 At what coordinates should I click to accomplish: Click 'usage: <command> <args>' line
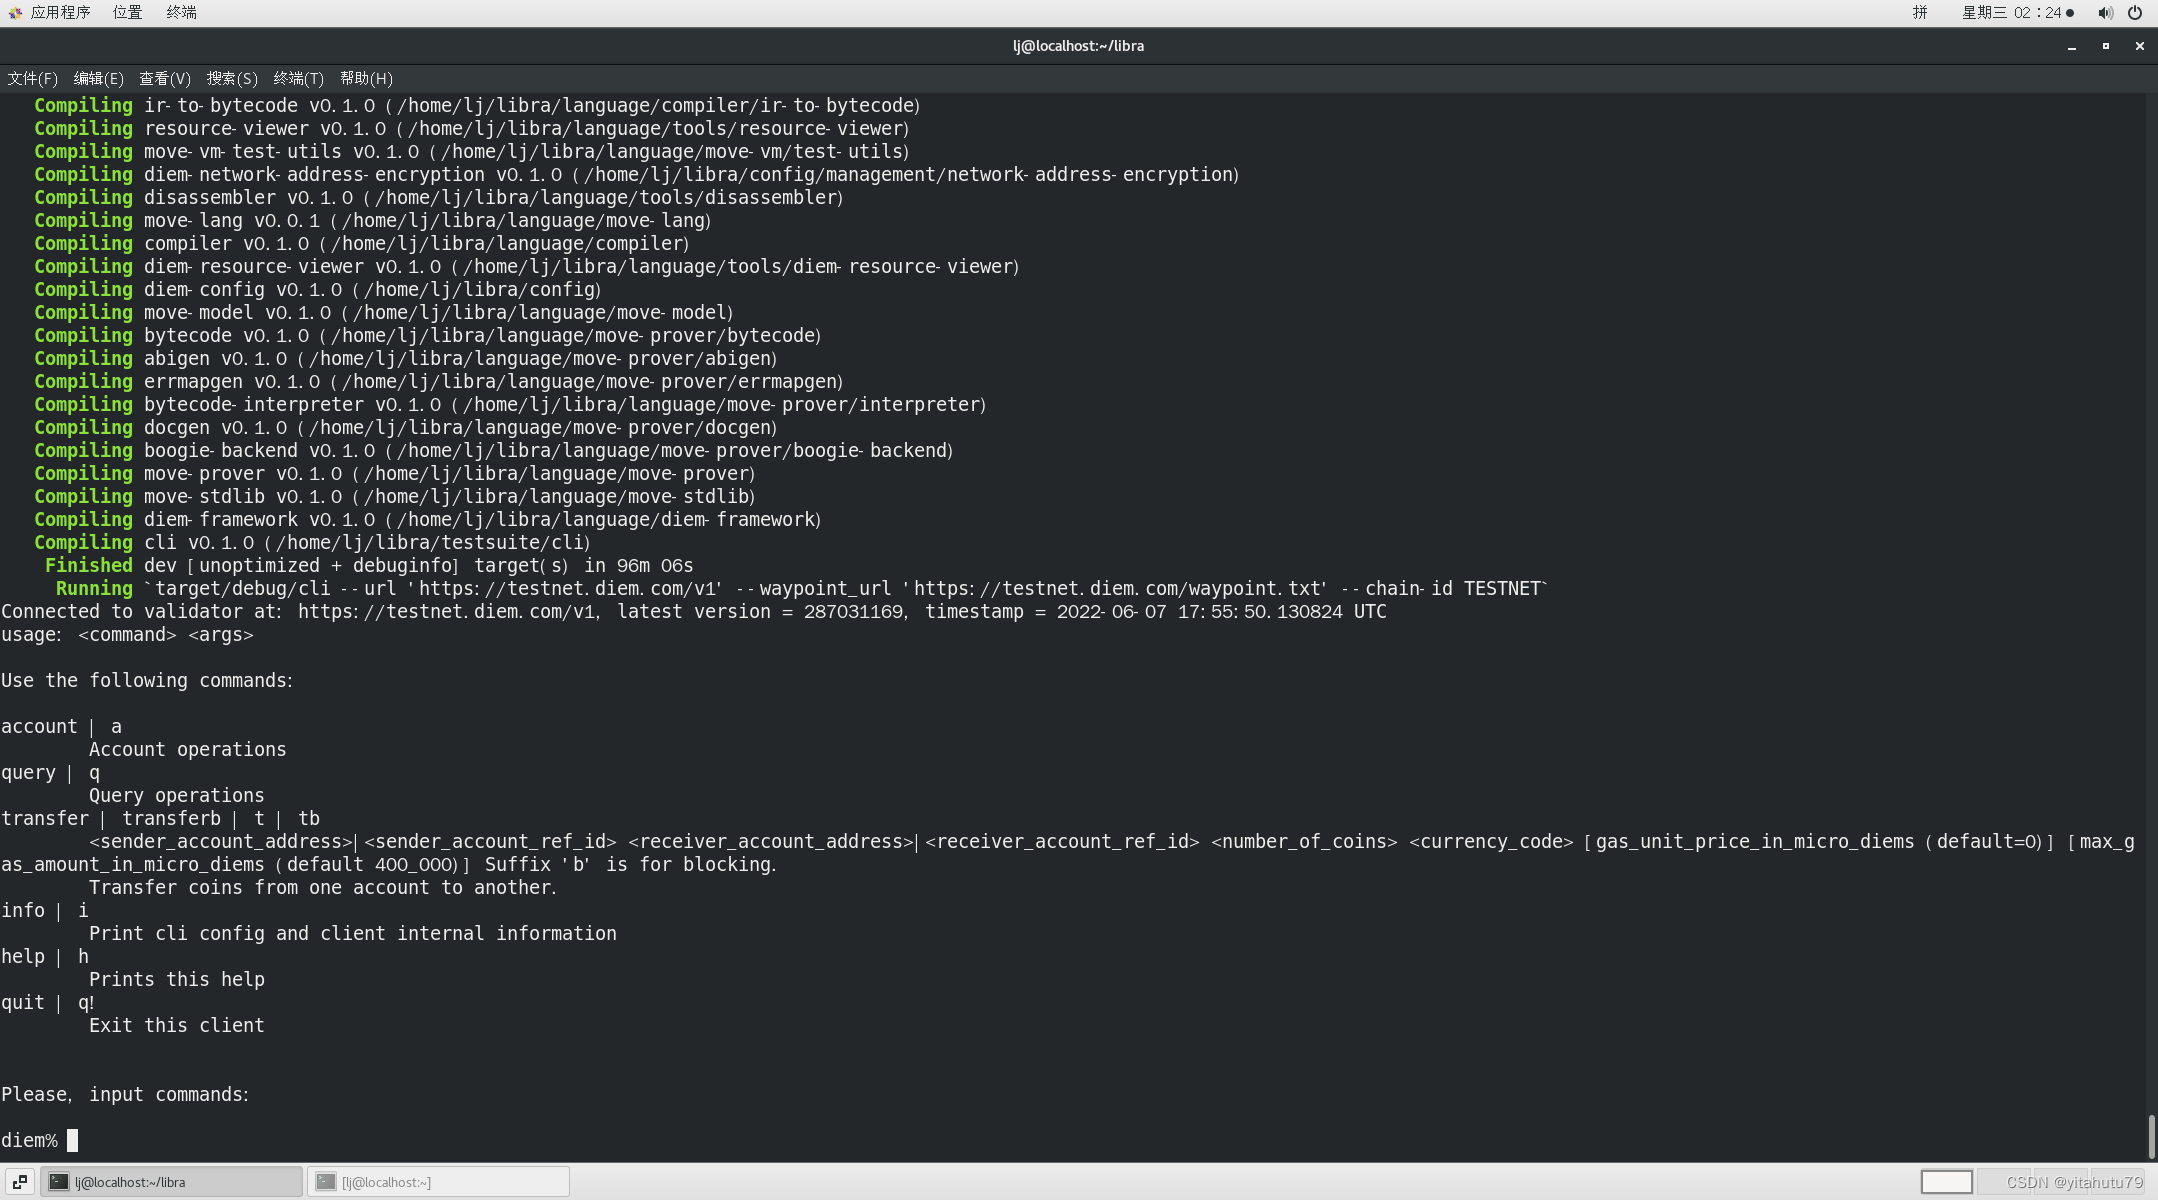pyautogui.click(x=127, y=634)
